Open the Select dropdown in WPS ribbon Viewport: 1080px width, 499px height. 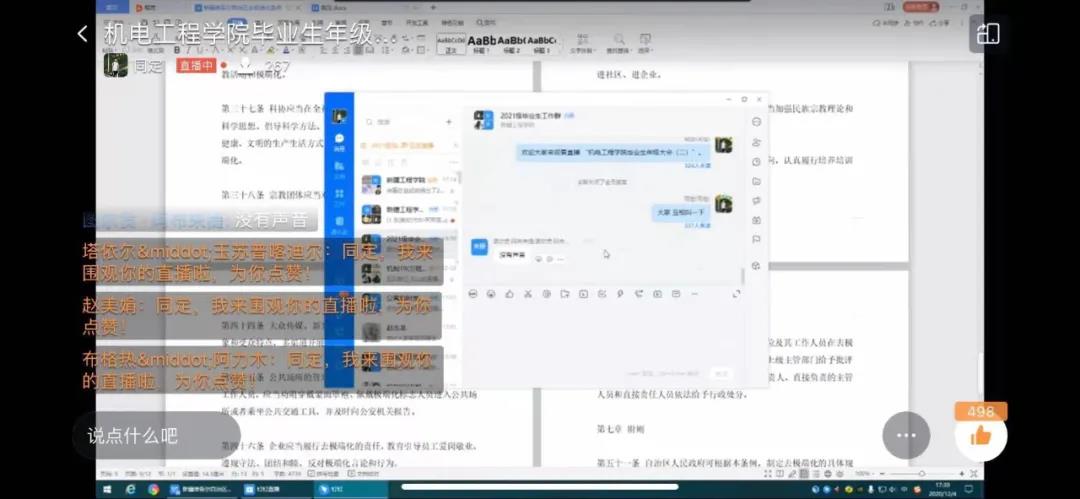(x=645, y=43)
